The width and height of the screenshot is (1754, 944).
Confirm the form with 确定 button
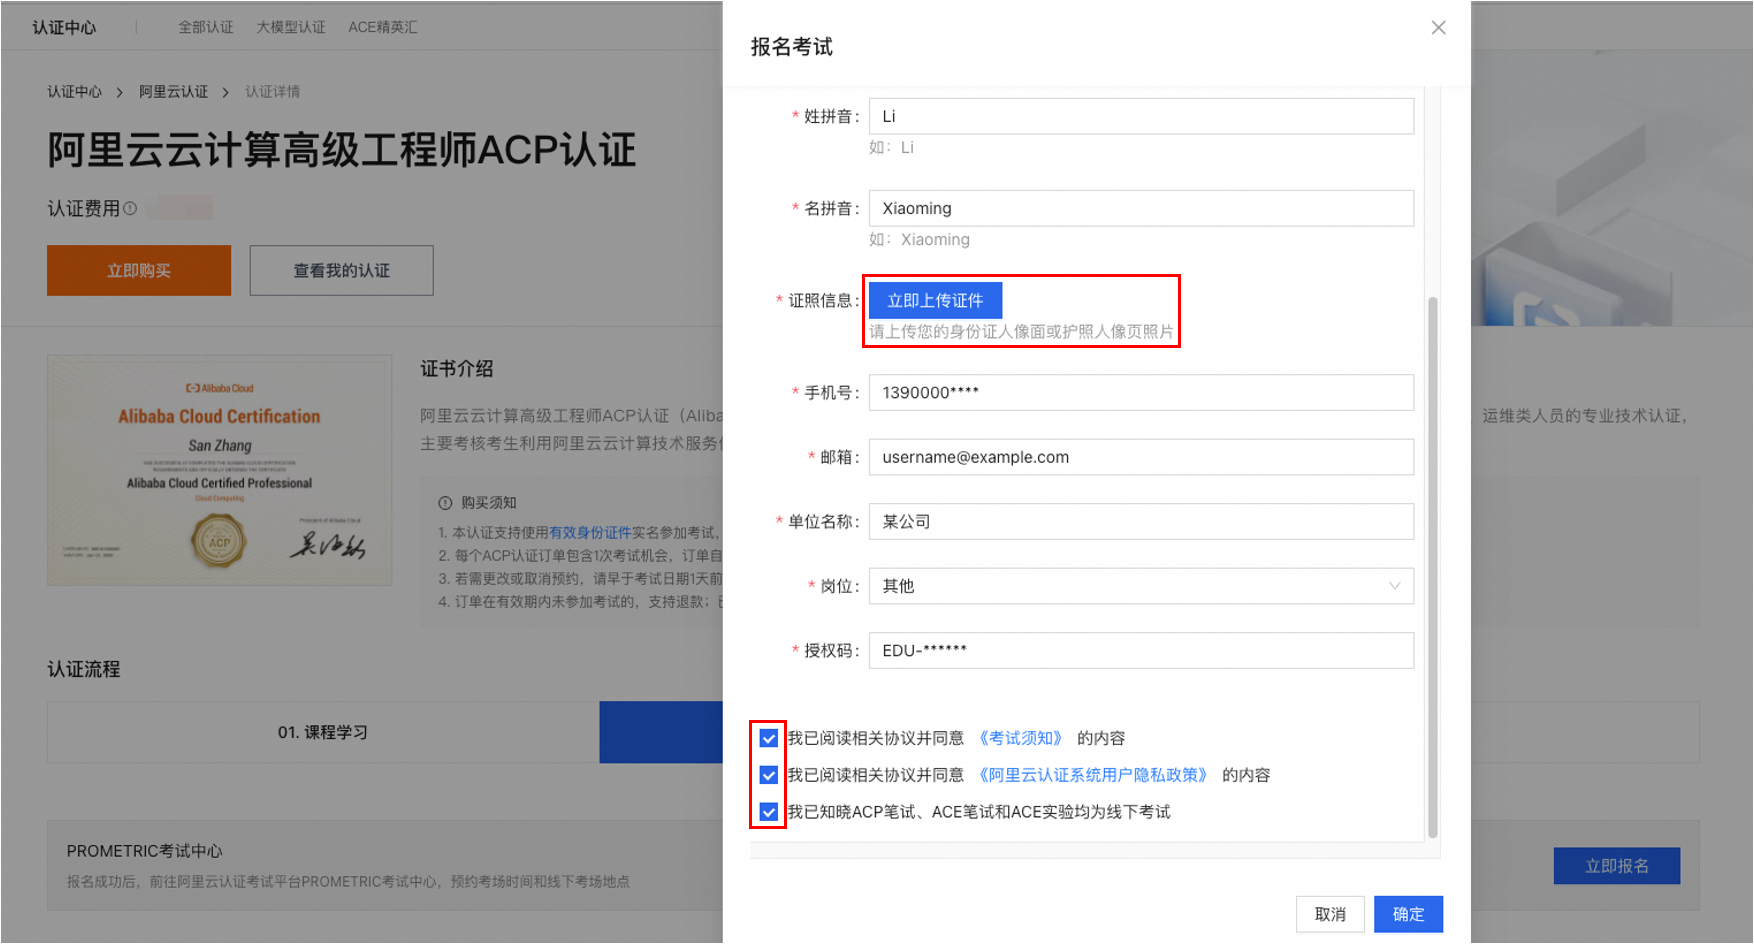tap(1408, 914)
